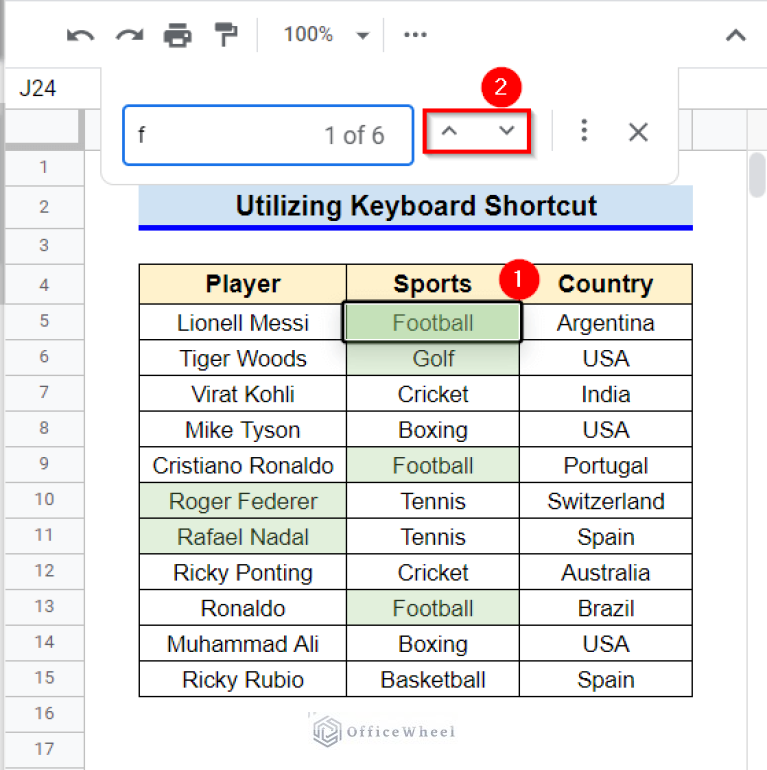Click the Redo arrow icon
The height and width of the screenshot is (770, 767).
click(129, 35)
